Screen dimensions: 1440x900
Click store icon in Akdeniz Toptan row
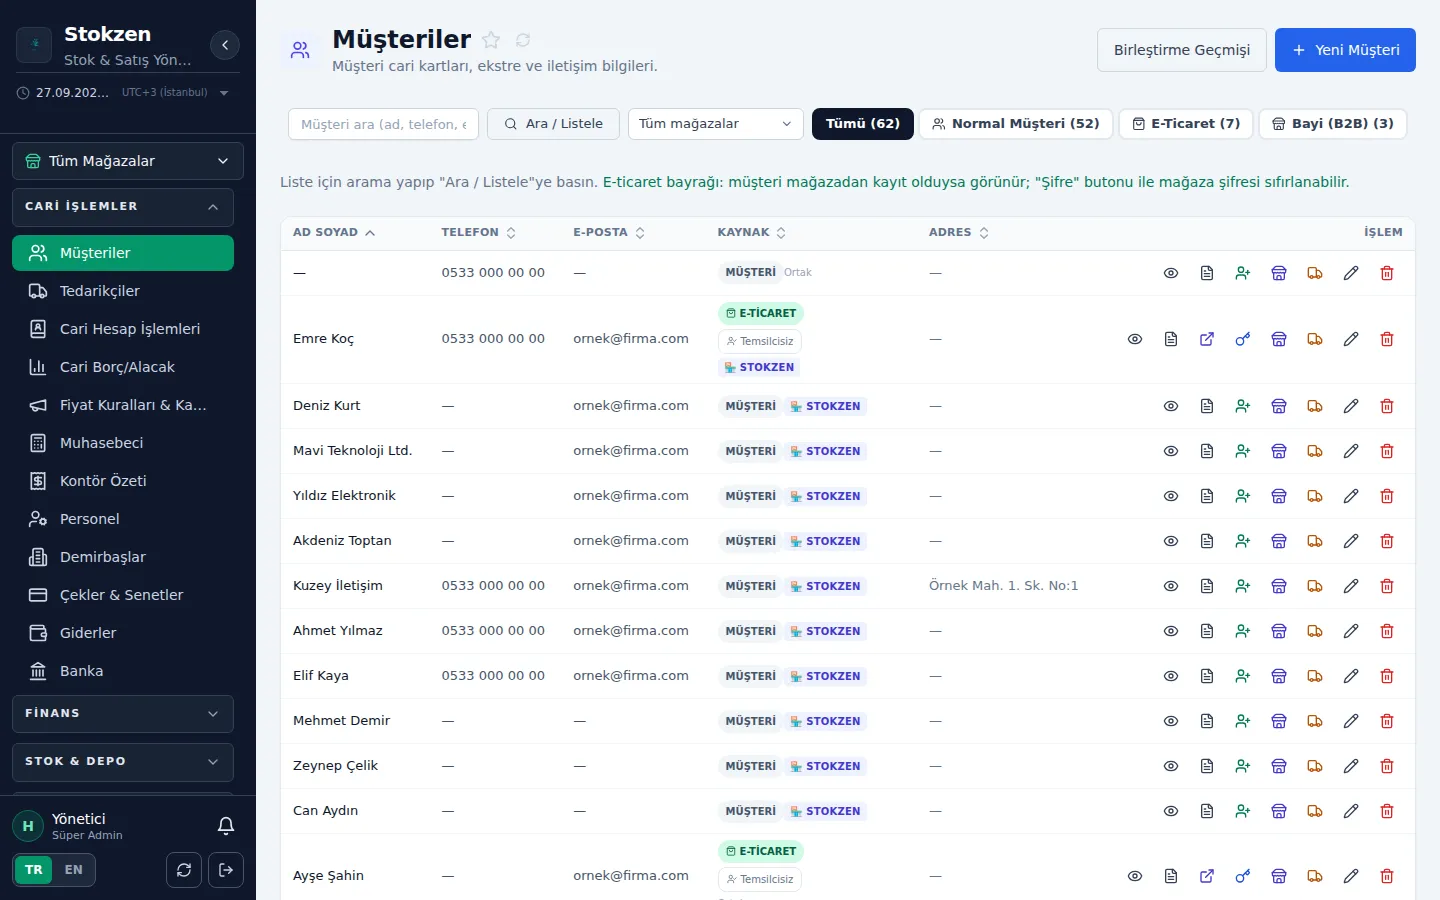point(1279,541)
